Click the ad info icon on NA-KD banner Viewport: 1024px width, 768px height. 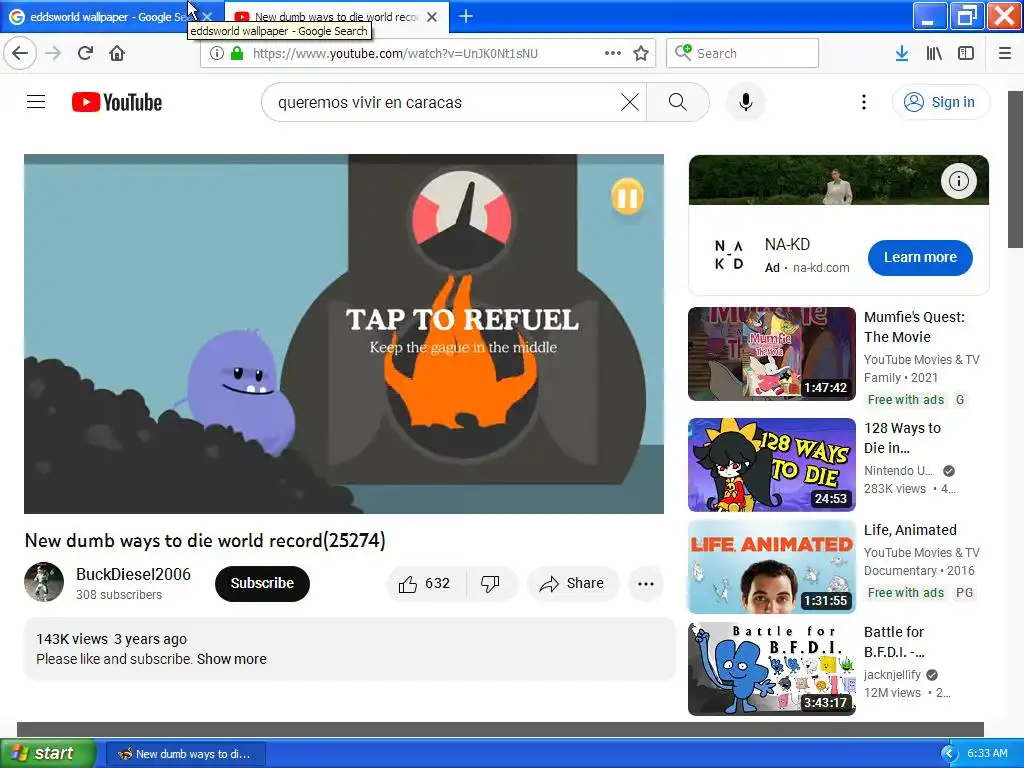point(958,181)
